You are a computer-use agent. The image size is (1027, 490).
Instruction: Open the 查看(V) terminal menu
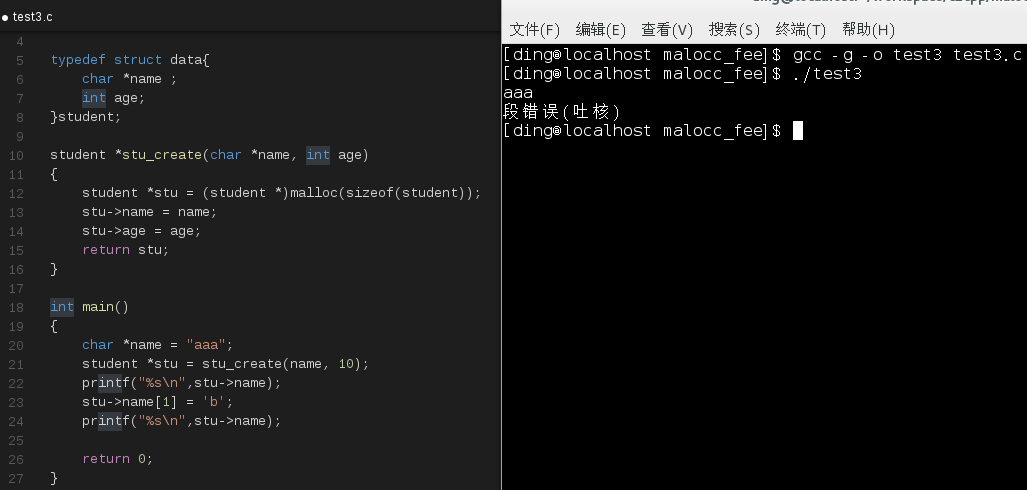coord(667,29)
